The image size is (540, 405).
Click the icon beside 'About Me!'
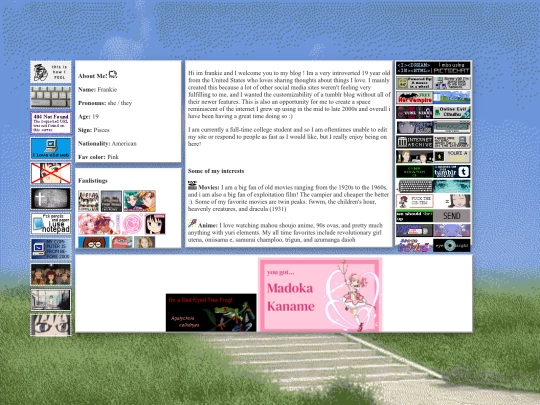click(x=113, y=74)
